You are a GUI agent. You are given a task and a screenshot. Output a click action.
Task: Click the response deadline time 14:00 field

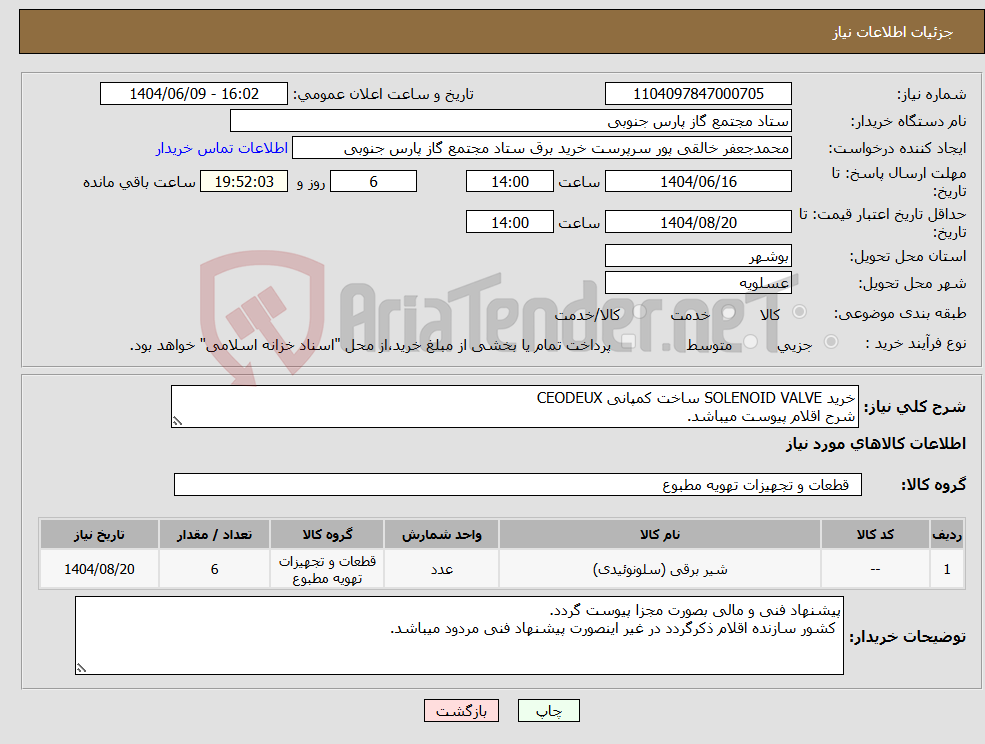coord(509,182)
